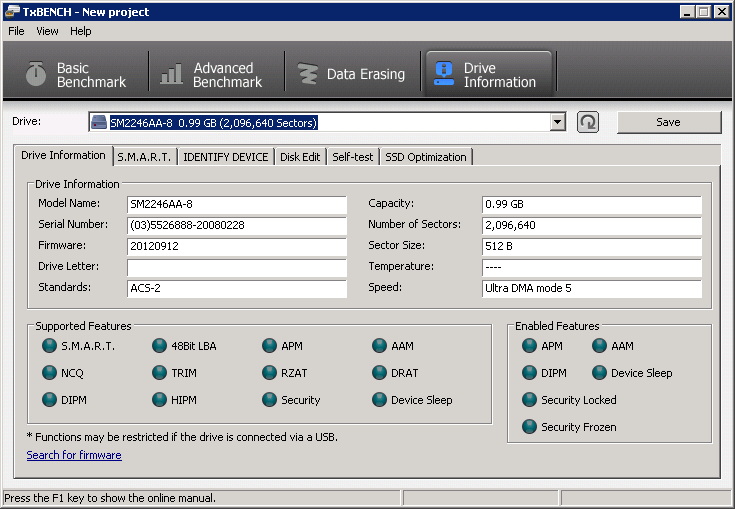This screenshot has height=509, width=735.
Task: Open the File menu
Action: pyautogui.click(x=16, y=31)
